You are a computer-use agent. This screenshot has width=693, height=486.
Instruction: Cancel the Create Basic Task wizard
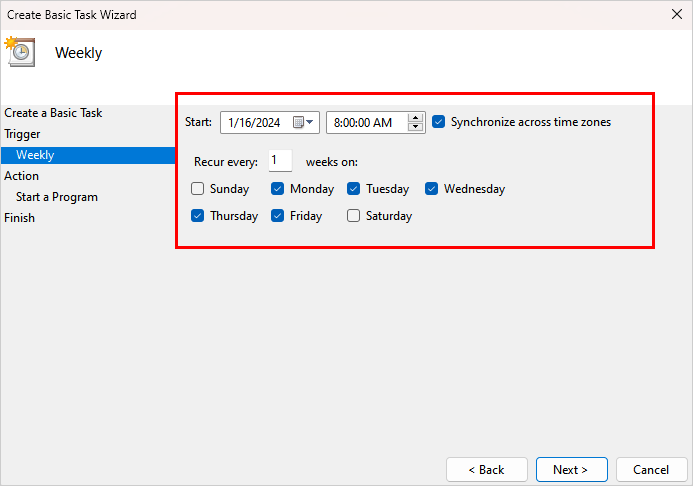[650, 469]
